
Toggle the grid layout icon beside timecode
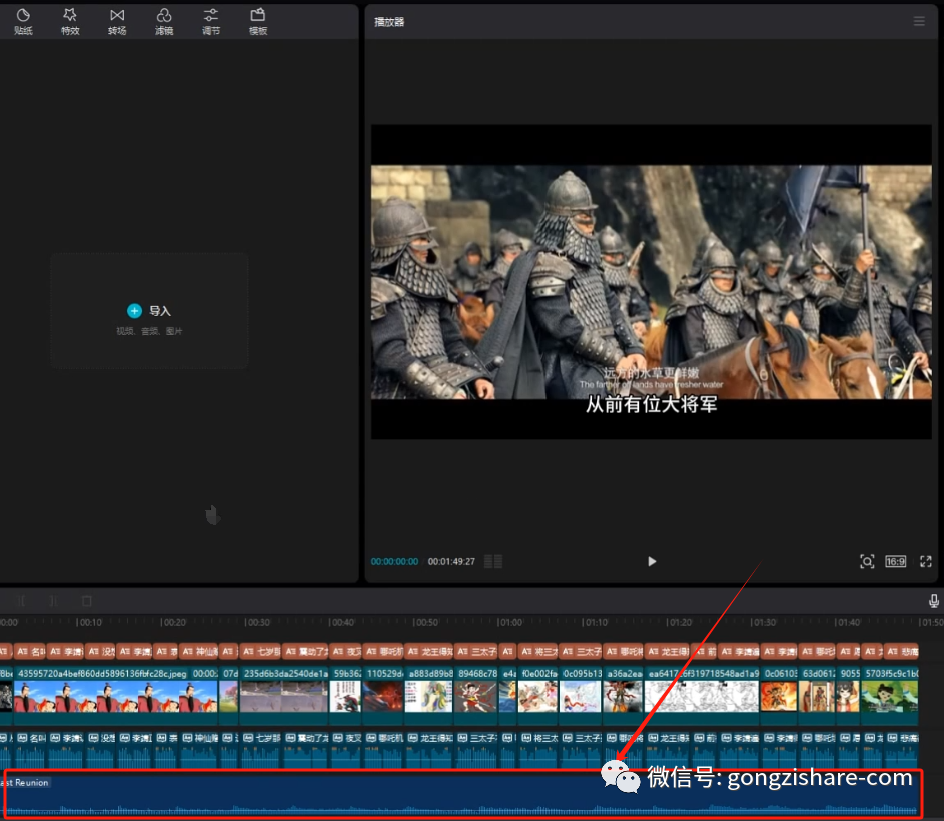click(493, 562)
